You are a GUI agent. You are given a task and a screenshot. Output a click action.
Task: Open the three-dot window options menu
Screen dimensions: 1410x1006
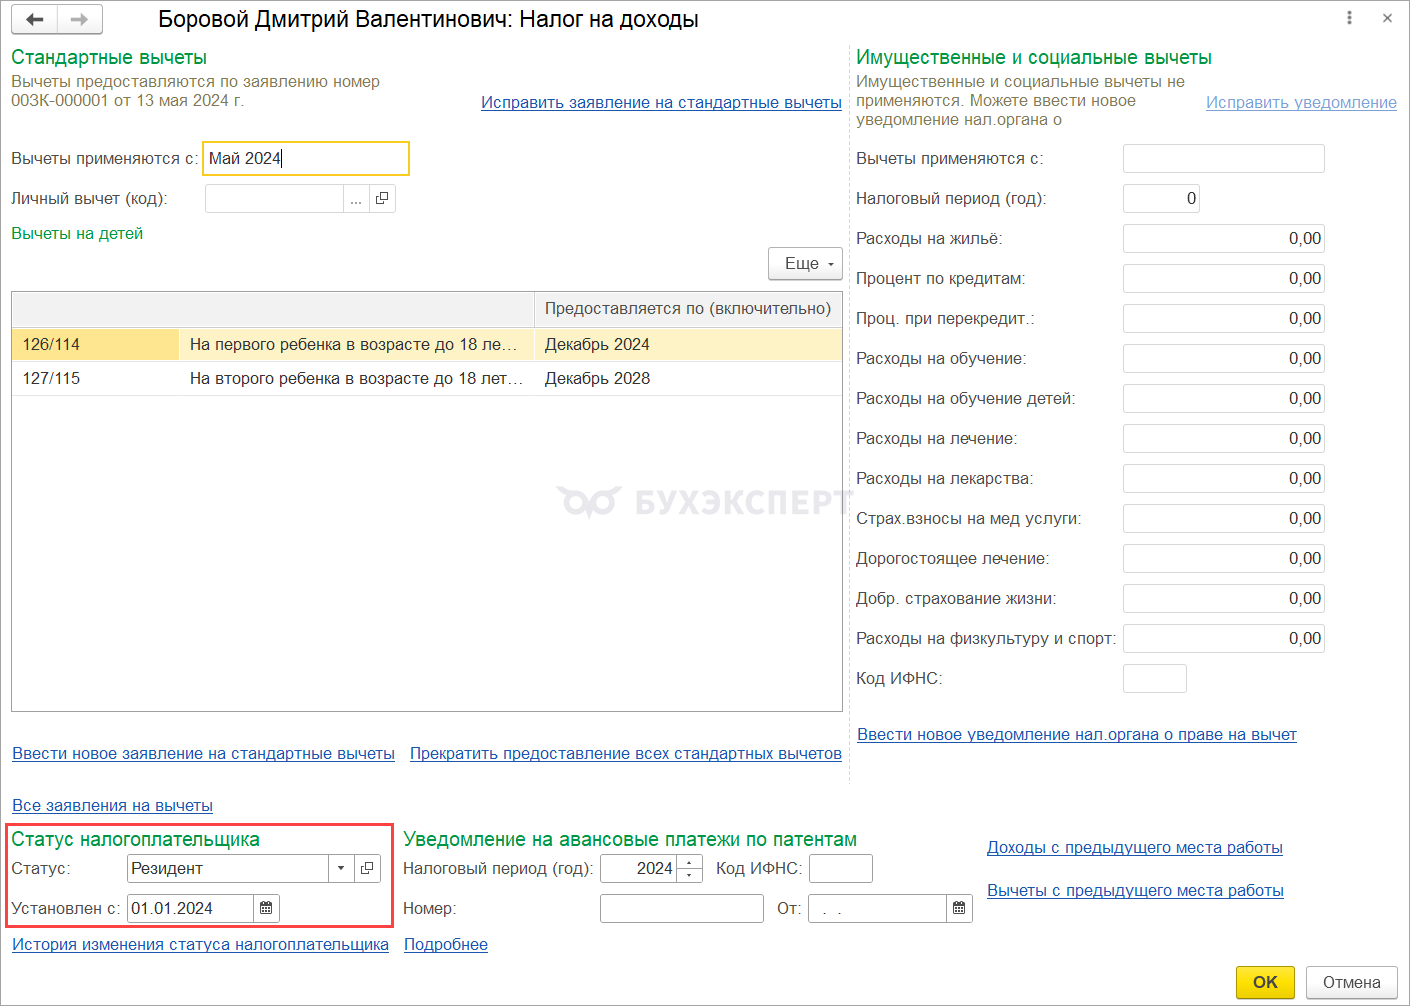1349,18
